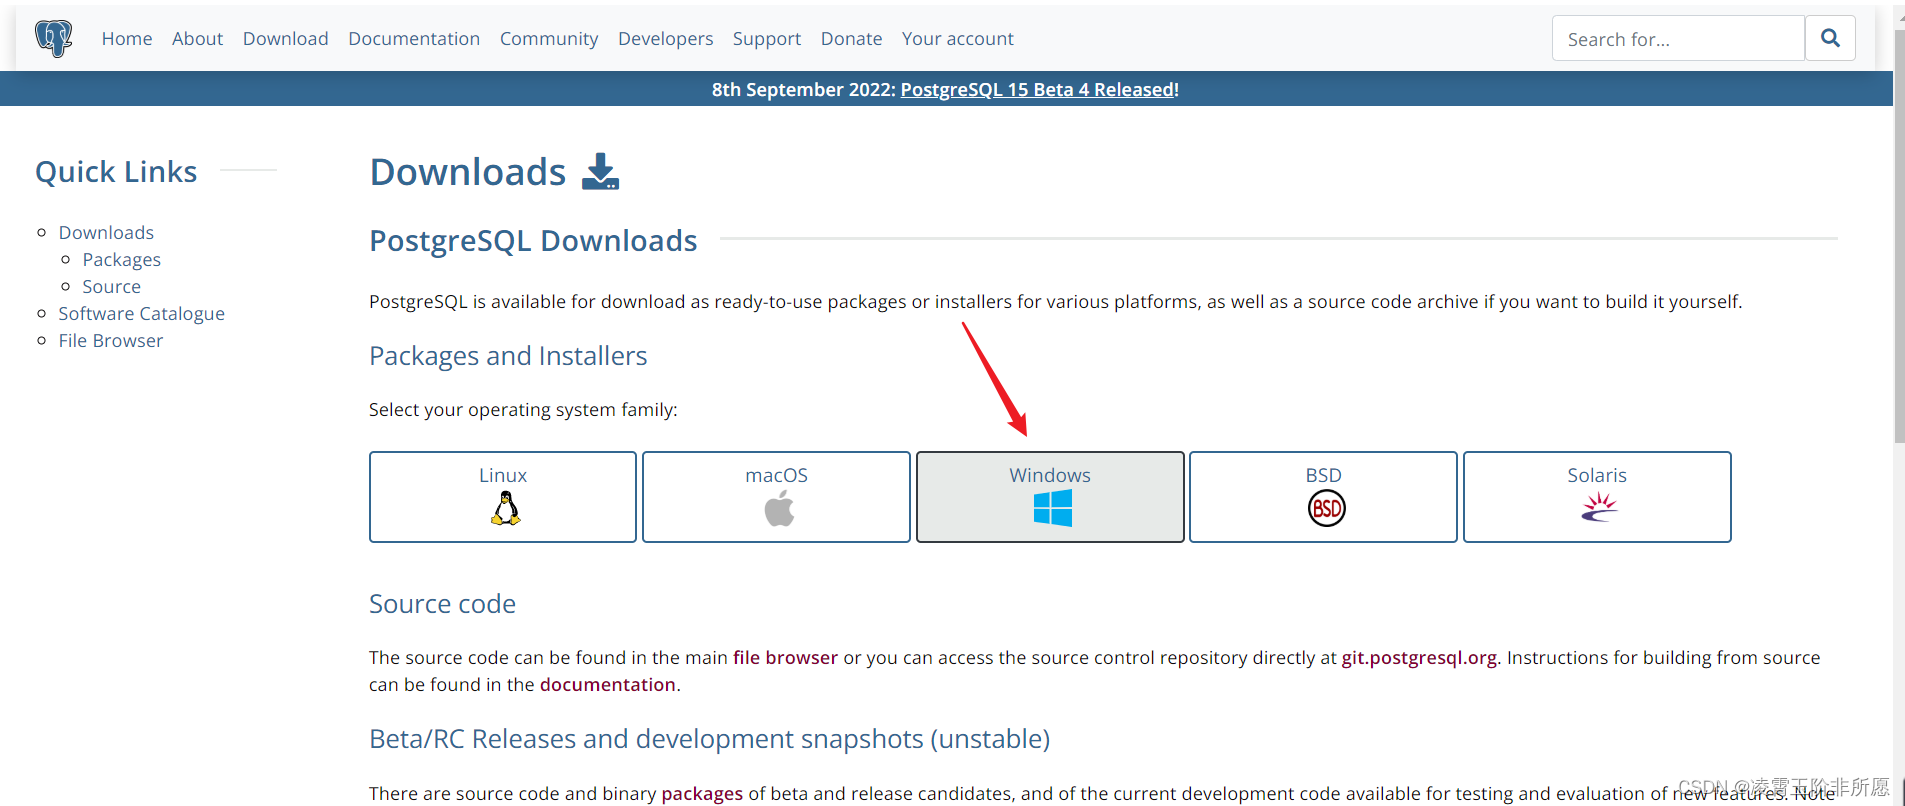Select the BSD text label

1323,475
